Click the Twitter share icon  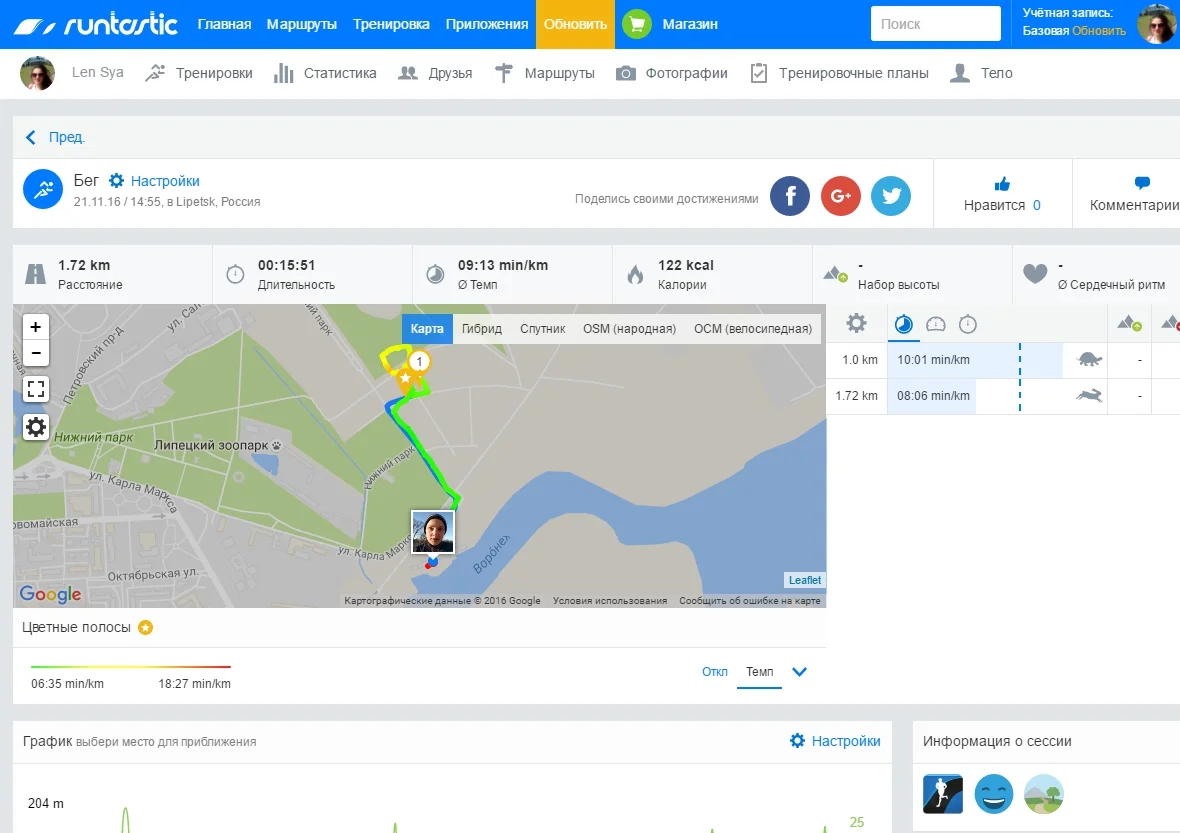tap(890, 196)
